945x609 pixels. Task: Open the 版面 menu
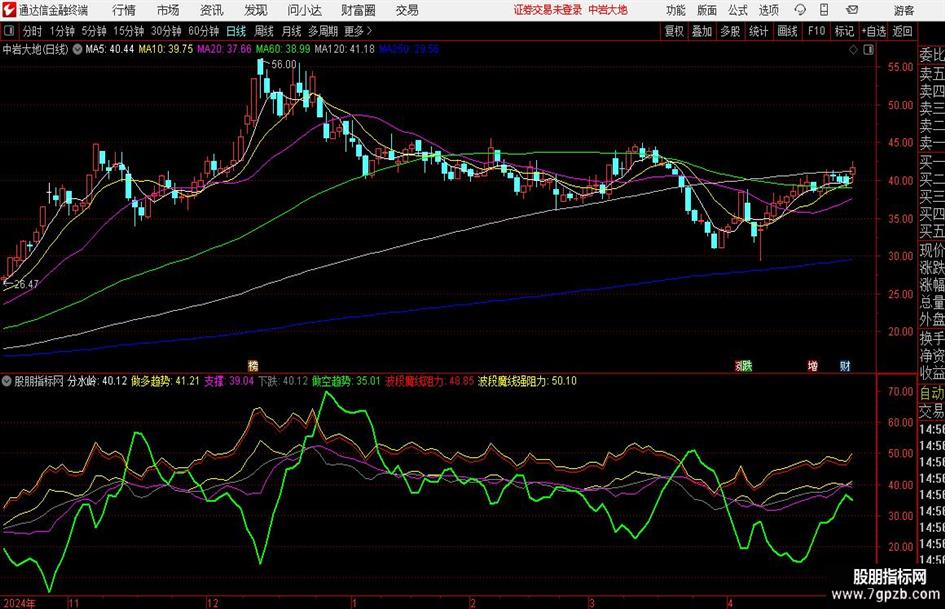(x=707, y=10)
